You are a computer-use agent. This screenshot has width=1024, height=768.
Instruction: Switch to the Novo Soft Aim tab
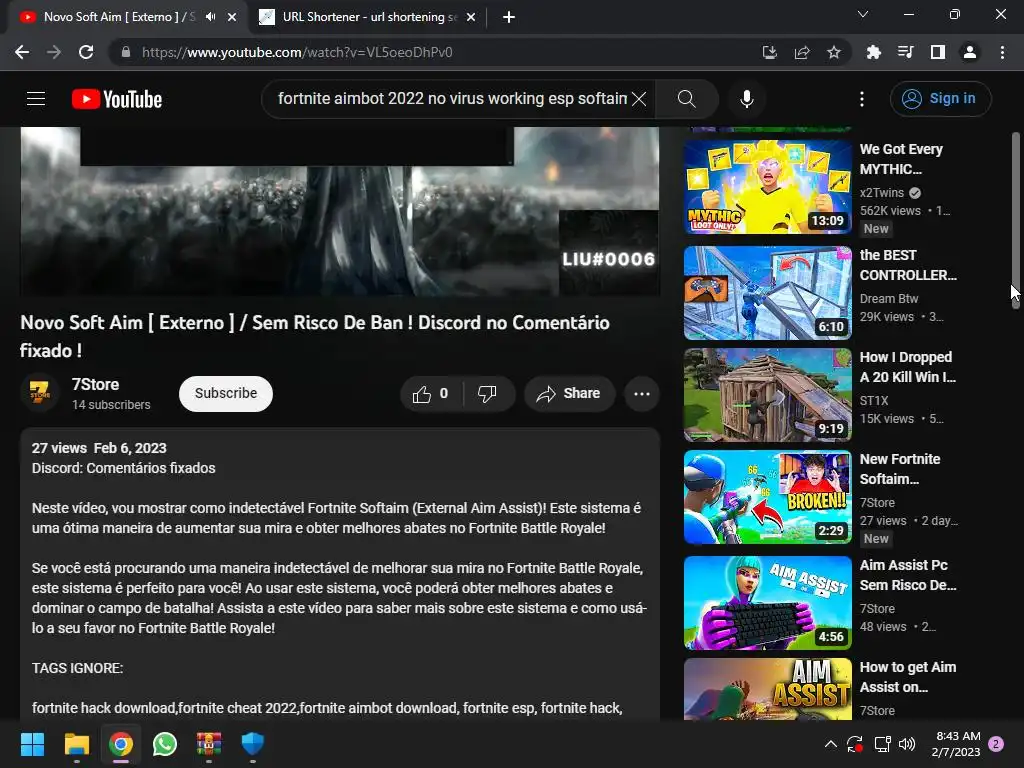tap(118, 17)
